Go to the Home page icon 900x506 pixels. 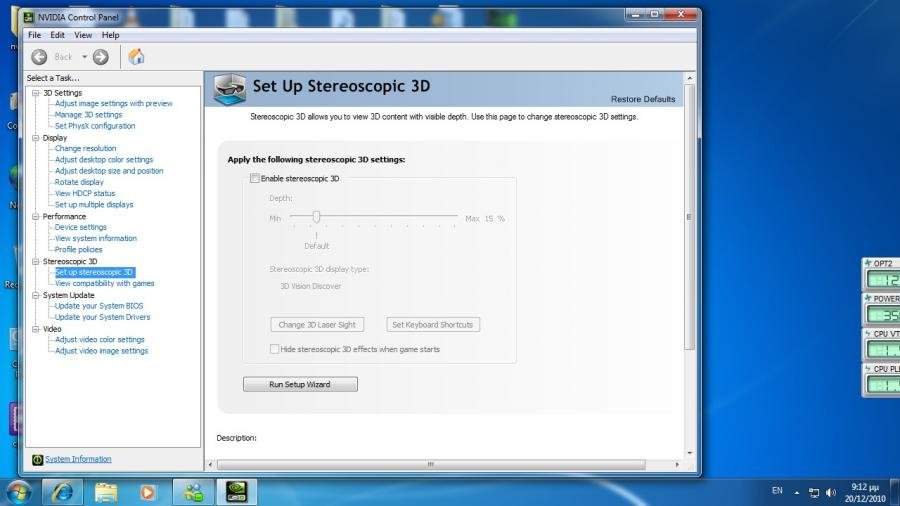click(x=137, y=56)
